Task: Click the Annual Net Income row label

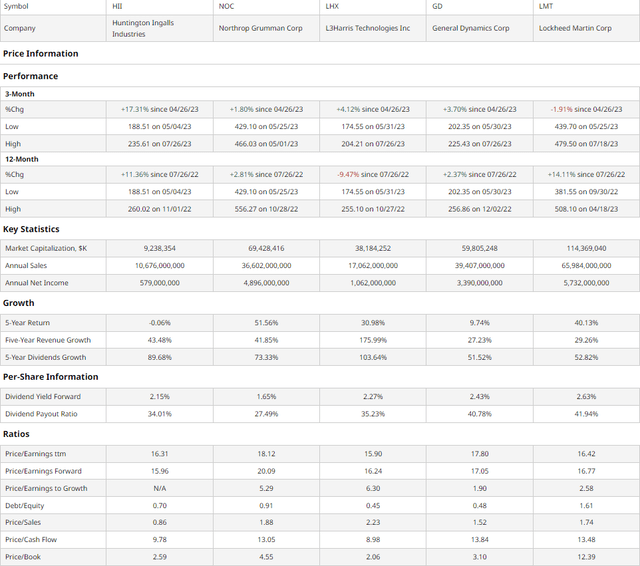Action: (x=37, y=283)
